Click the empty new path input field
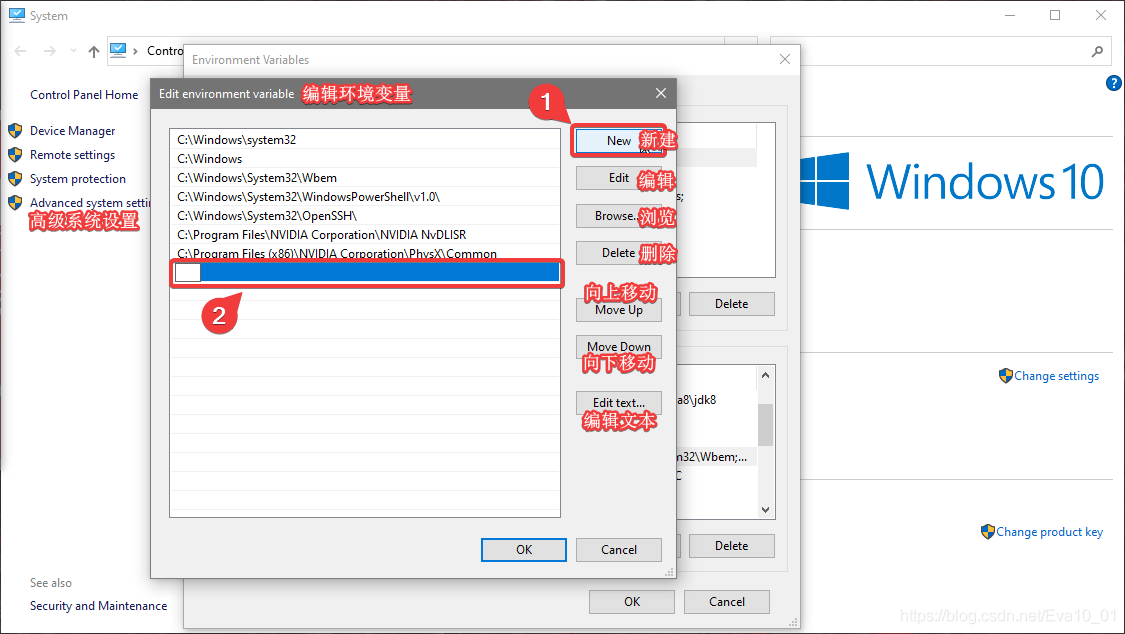 pos(188,273)
